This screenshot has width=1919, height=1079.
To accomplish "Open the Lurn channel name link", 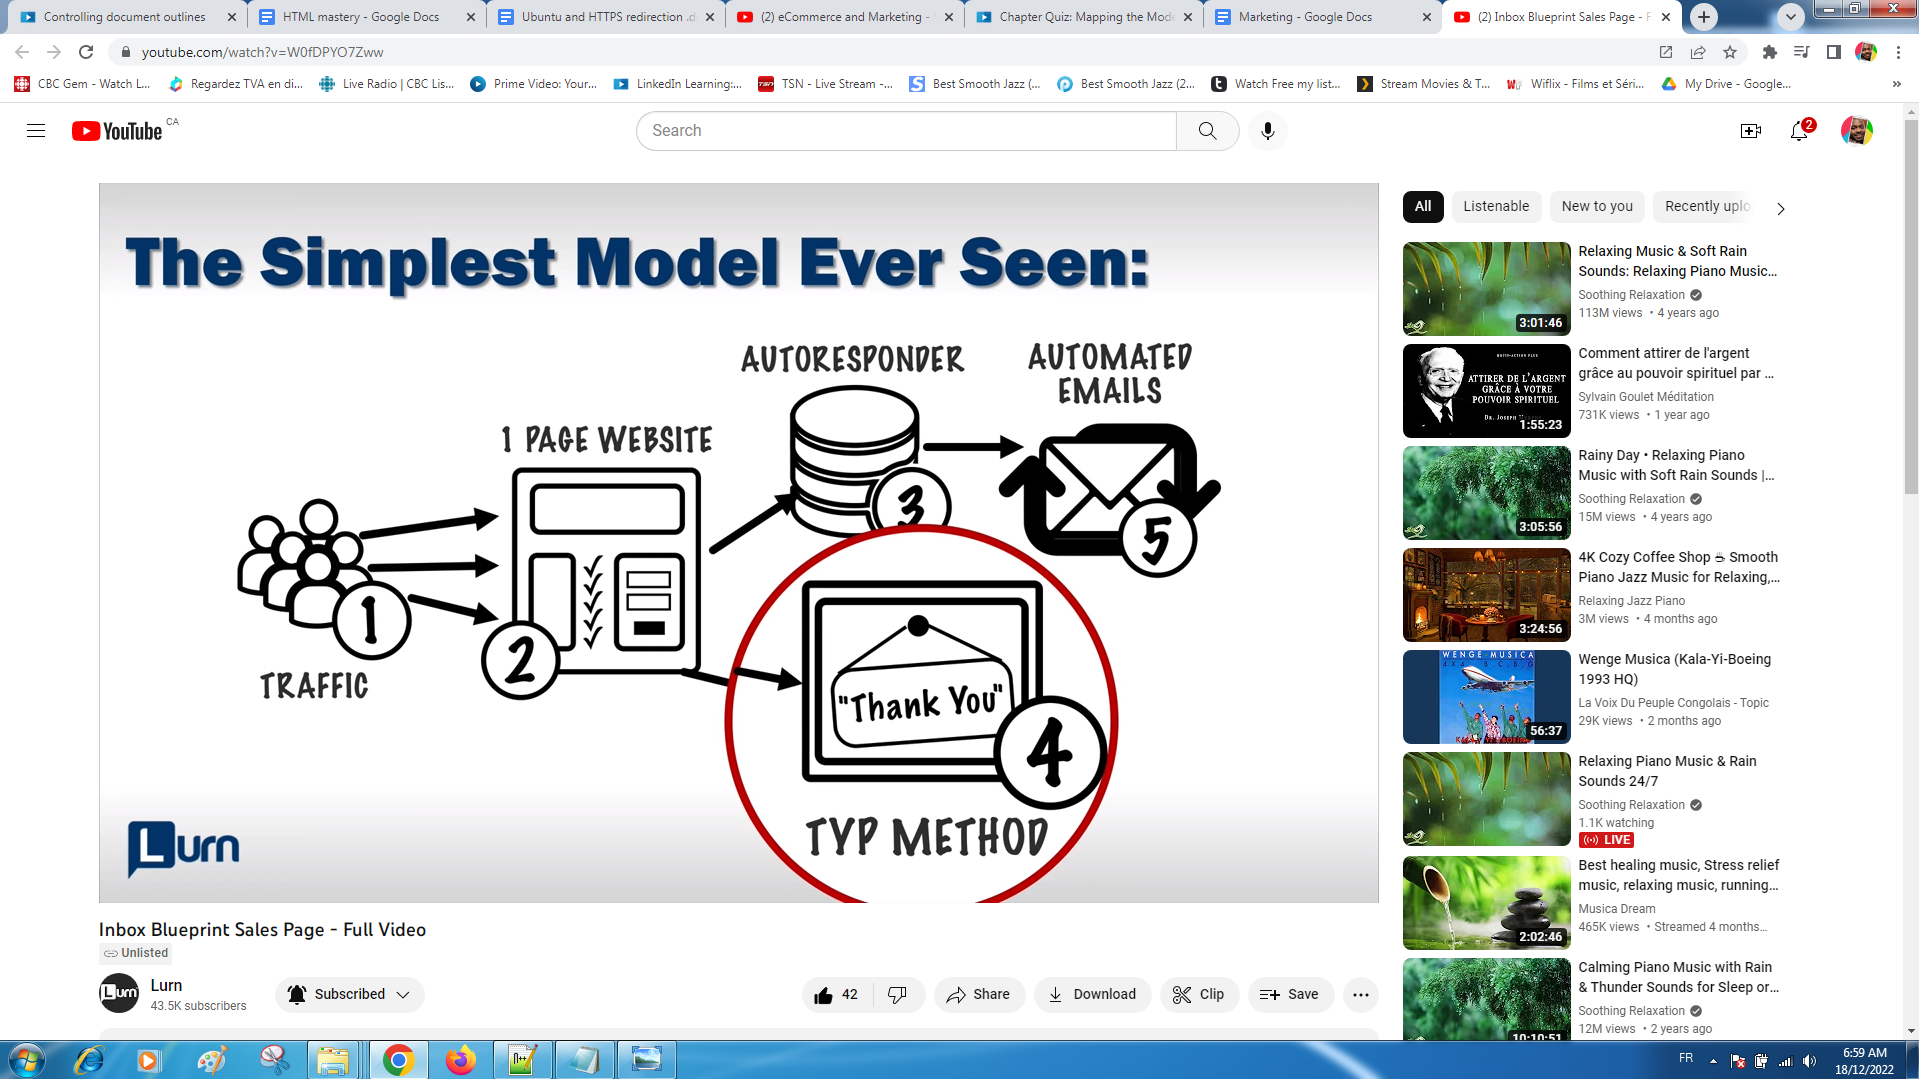I will (166, 985).
